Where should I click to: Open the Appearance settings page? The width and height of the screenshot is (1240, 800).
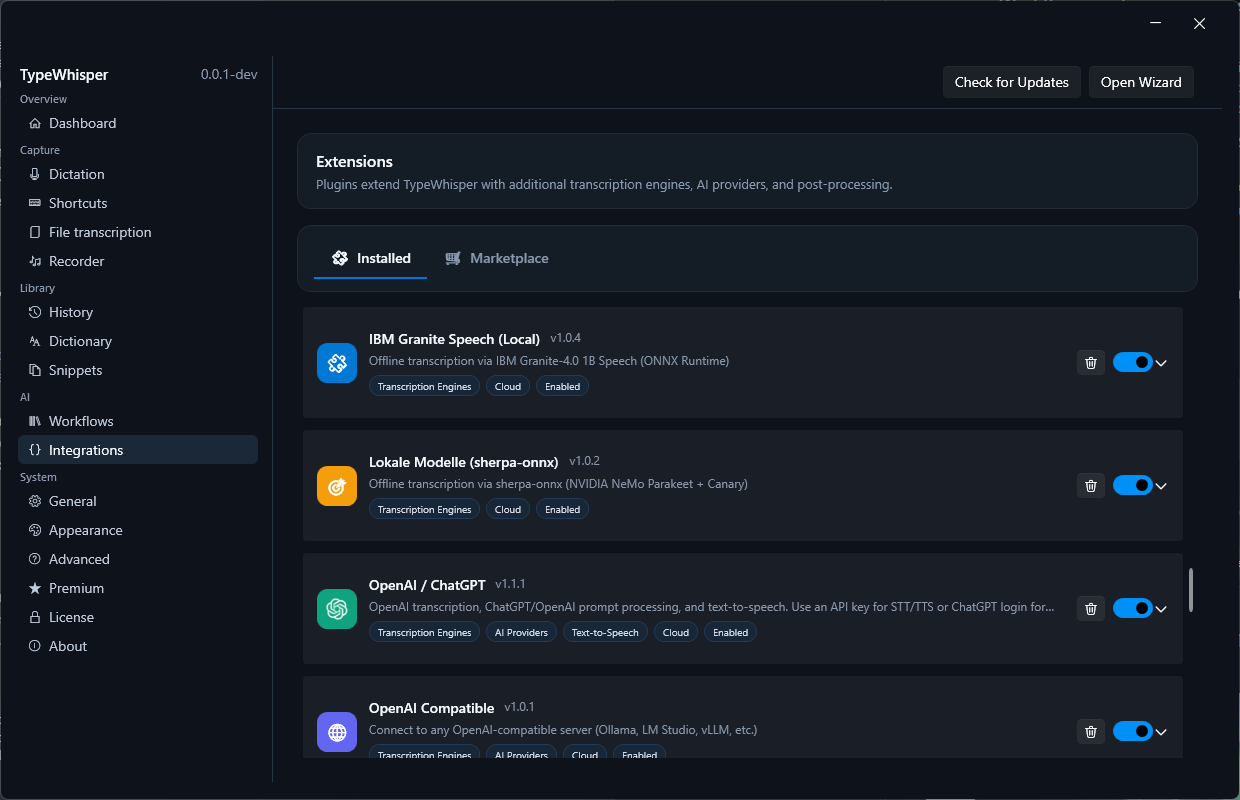pos(138,530)
